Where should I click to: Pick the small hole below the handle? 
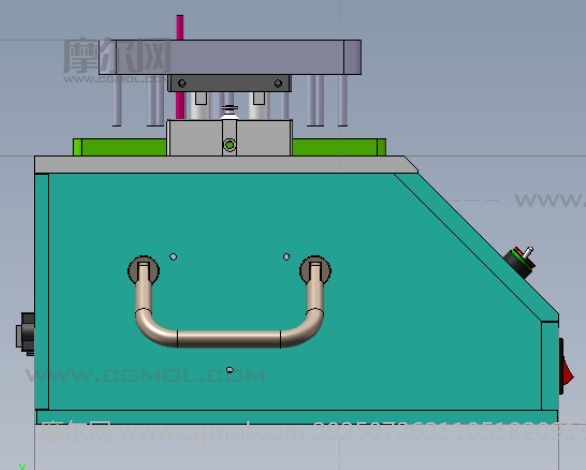tap(230, 370)
